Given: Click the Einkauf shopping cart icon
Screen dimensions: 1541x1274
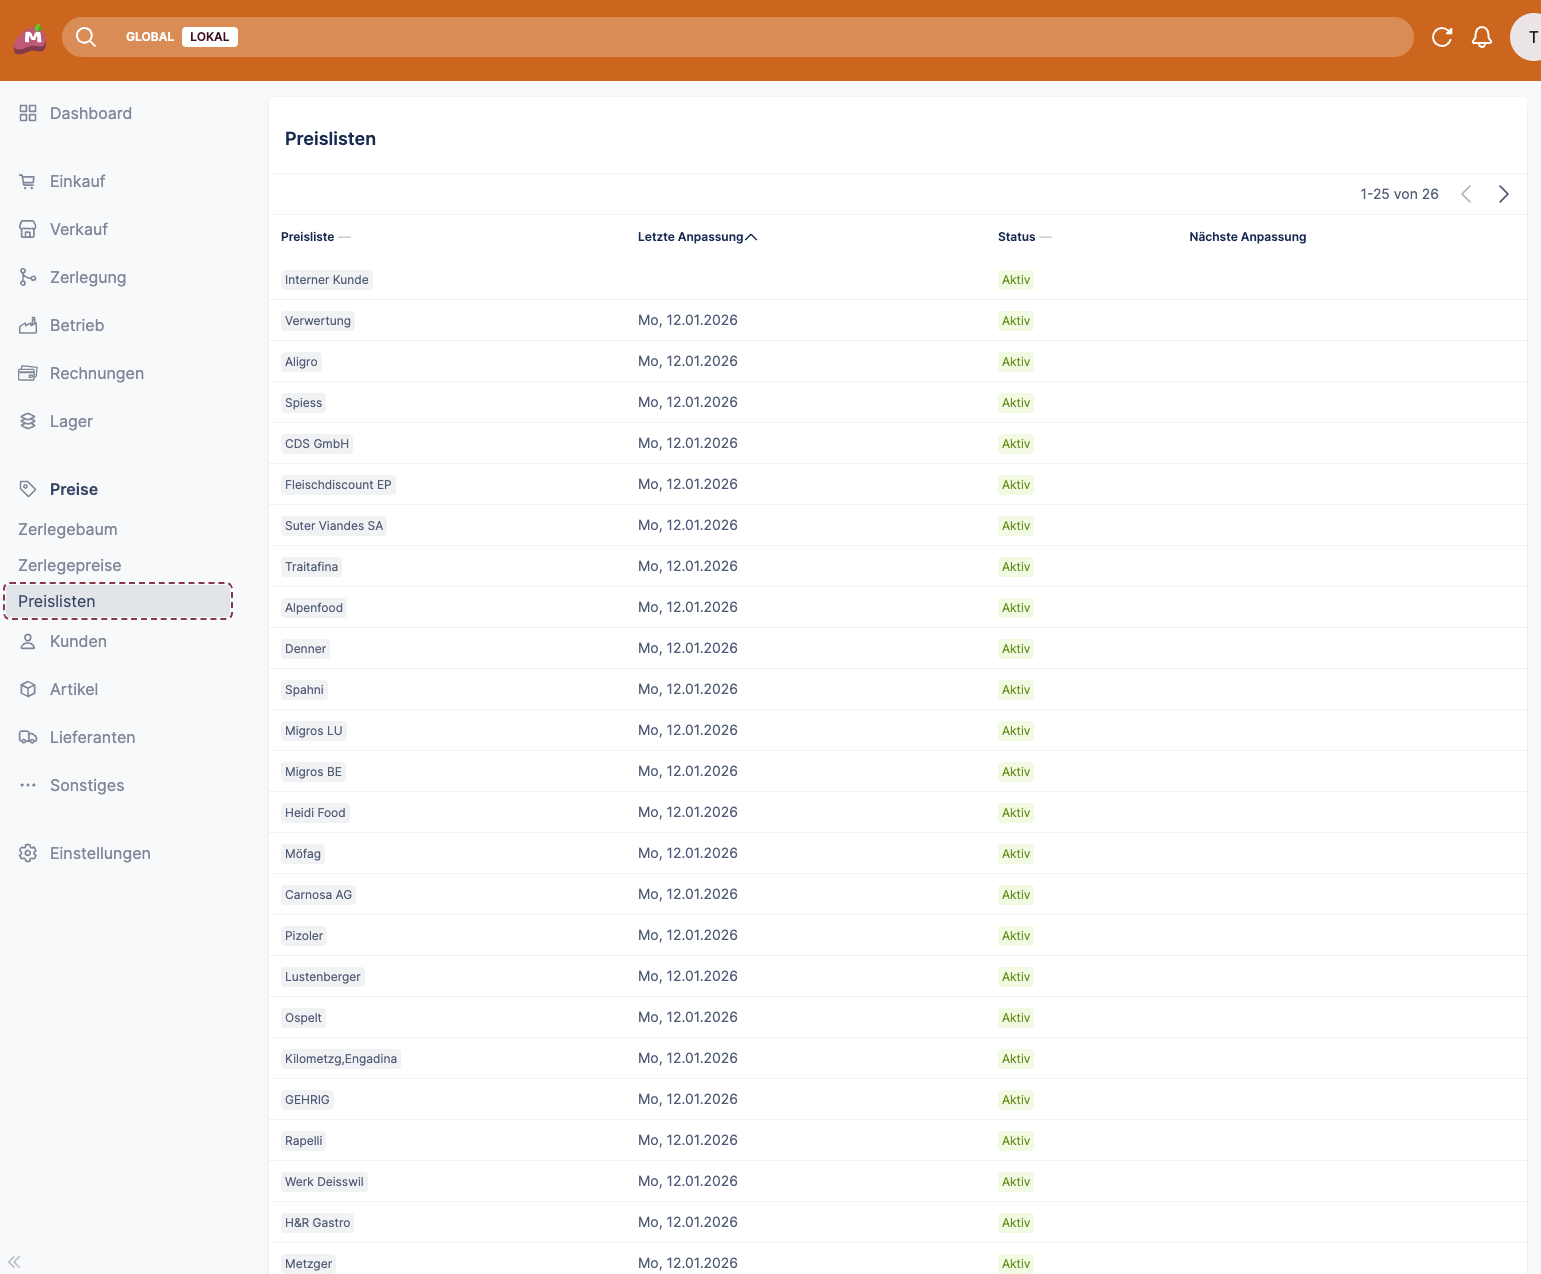Looking at the screenshot, I should [28, 181].
